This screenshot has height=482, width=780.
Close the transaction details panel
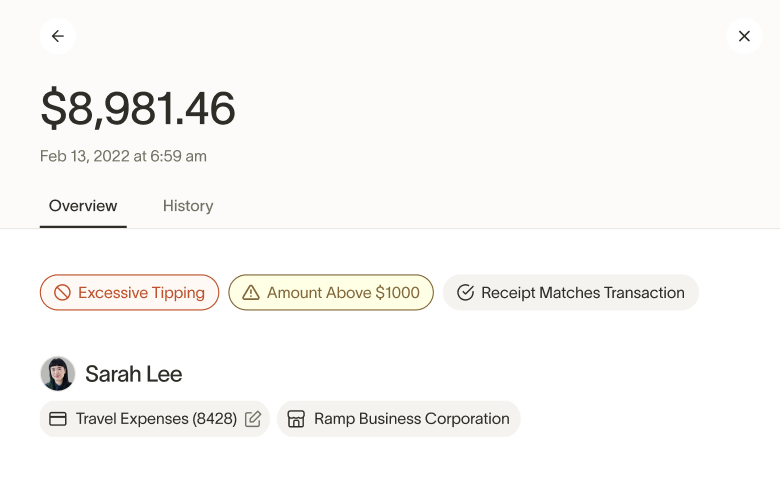pyautogui.click(x=744, y=36)
